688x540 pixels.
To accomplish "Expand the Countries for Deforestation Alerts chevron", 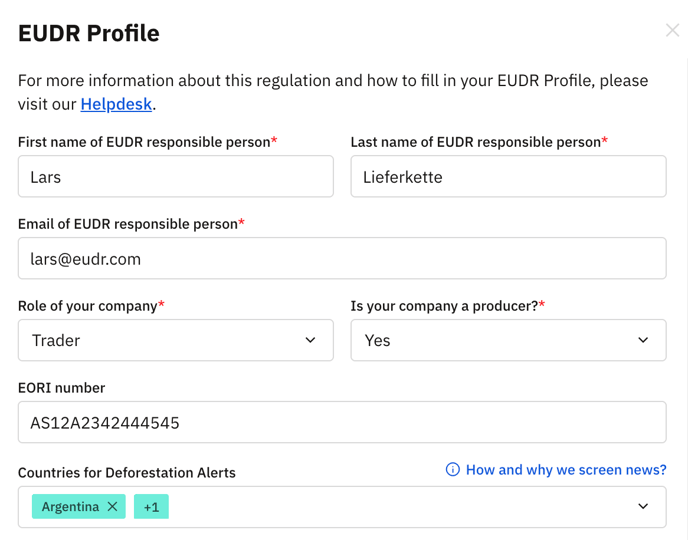I will [x=643, y=507].
